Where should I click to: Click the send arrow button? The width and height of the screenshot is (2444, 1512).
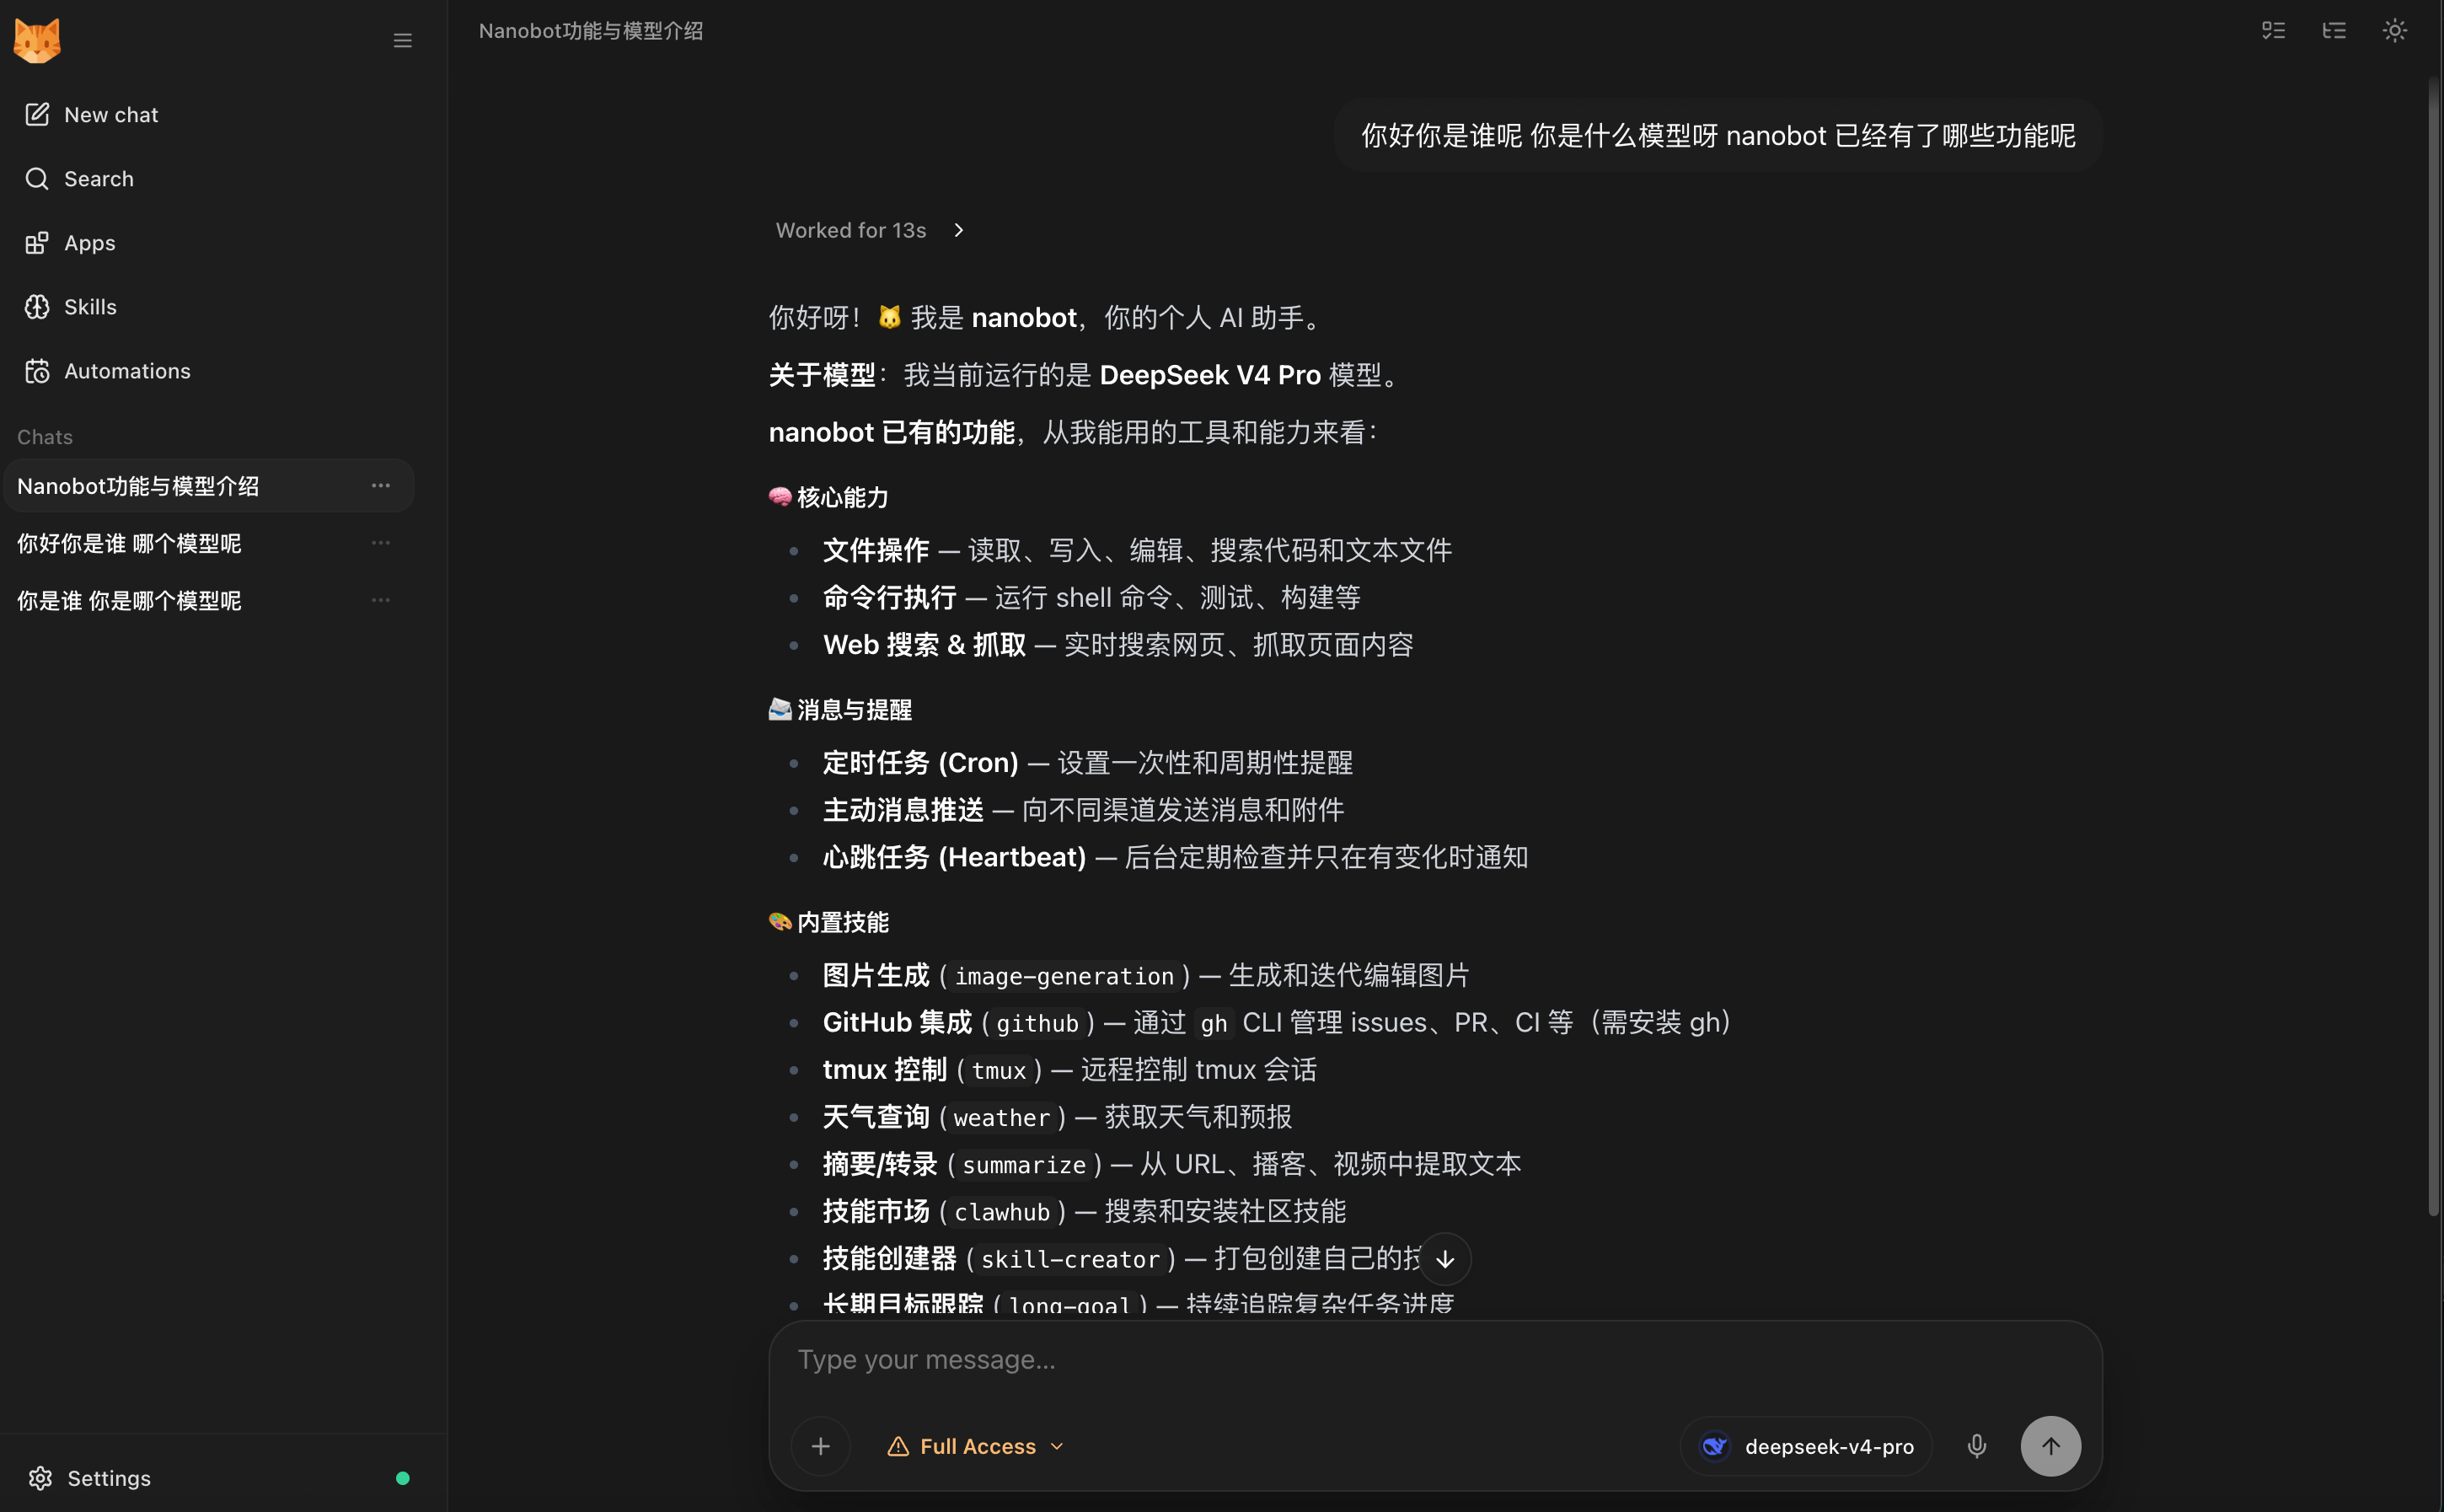(x=2051, y=1446)
